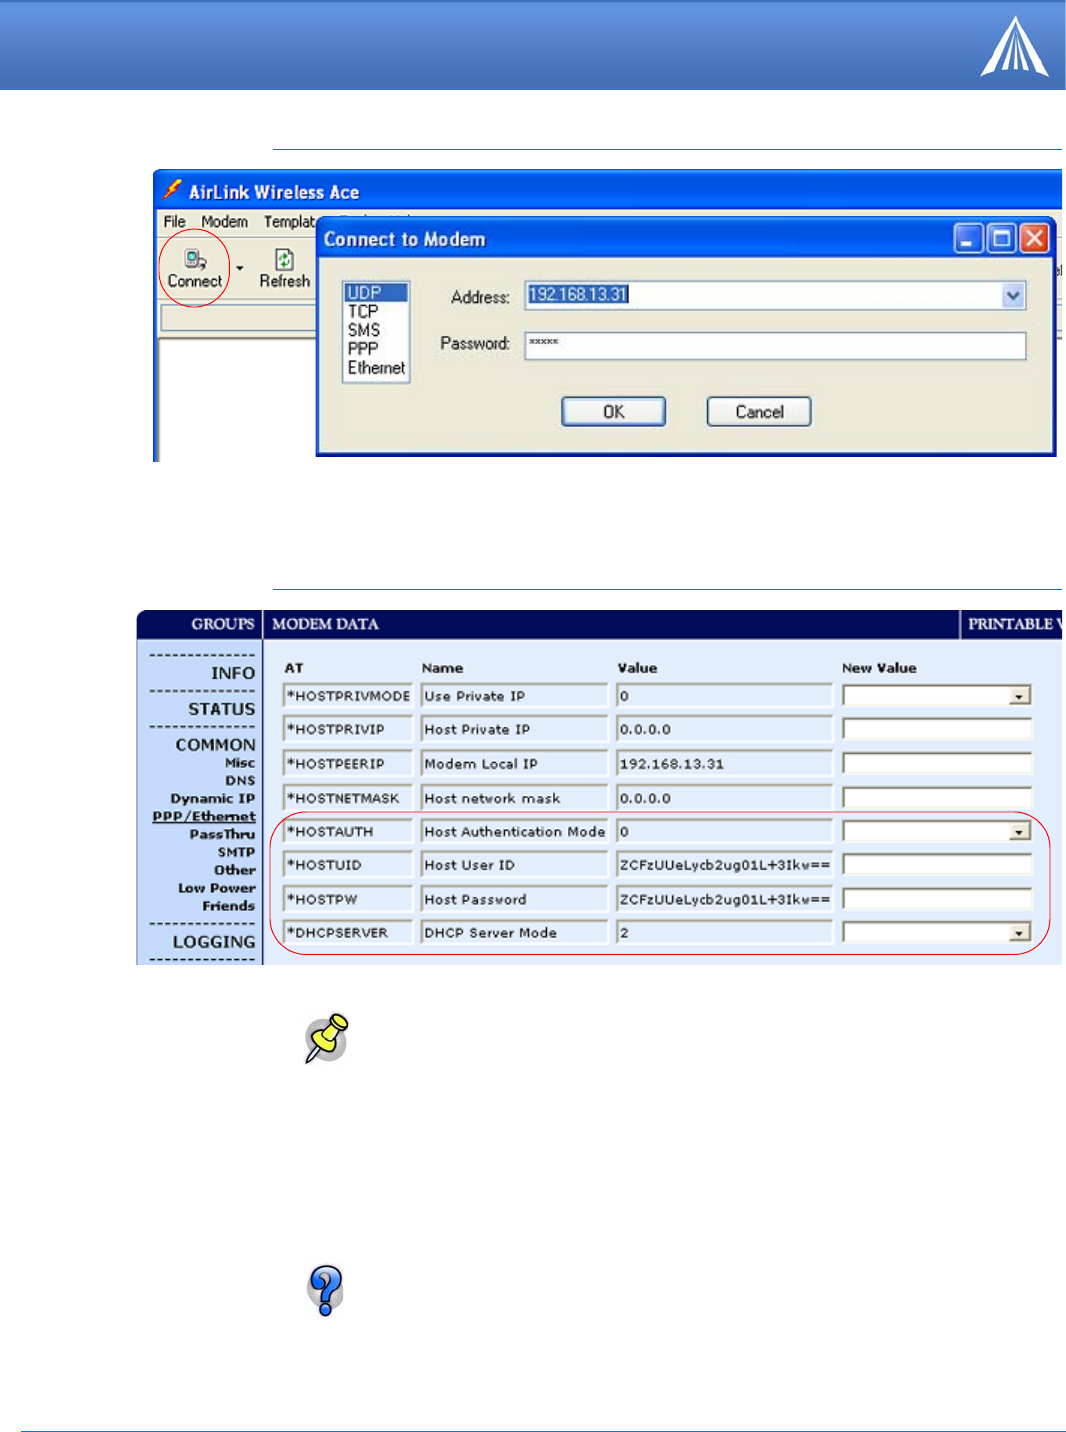Click OK in Connect to Modem dialog
This screenshot has height=1432, width=1066.
click(613, 411)
